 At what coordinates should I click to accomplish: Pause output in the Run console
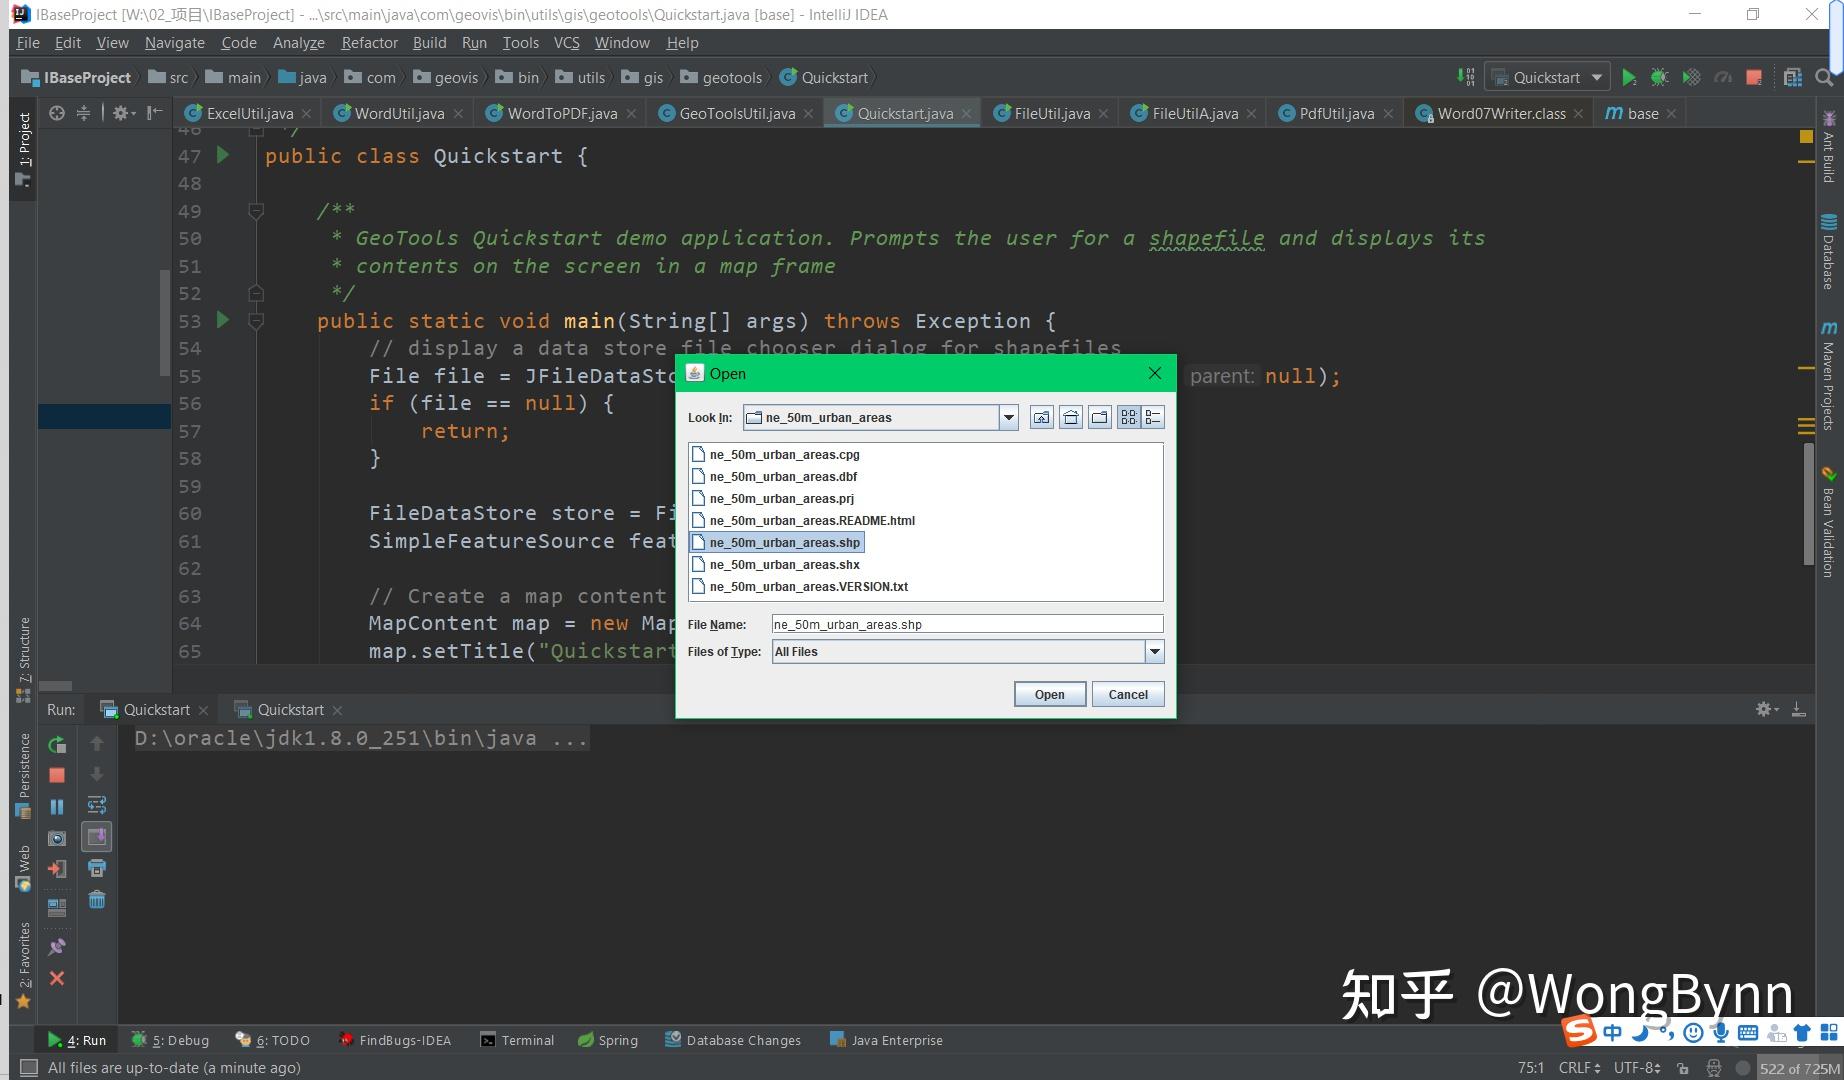57,806
